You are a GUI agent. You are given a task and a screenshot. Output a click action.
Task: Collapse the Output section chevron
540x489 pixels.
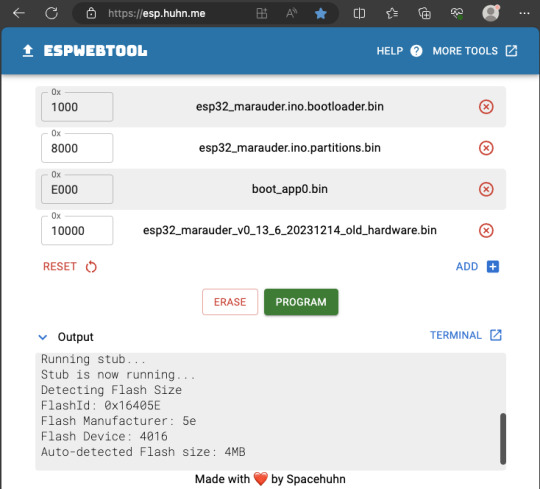click(43, 337)
